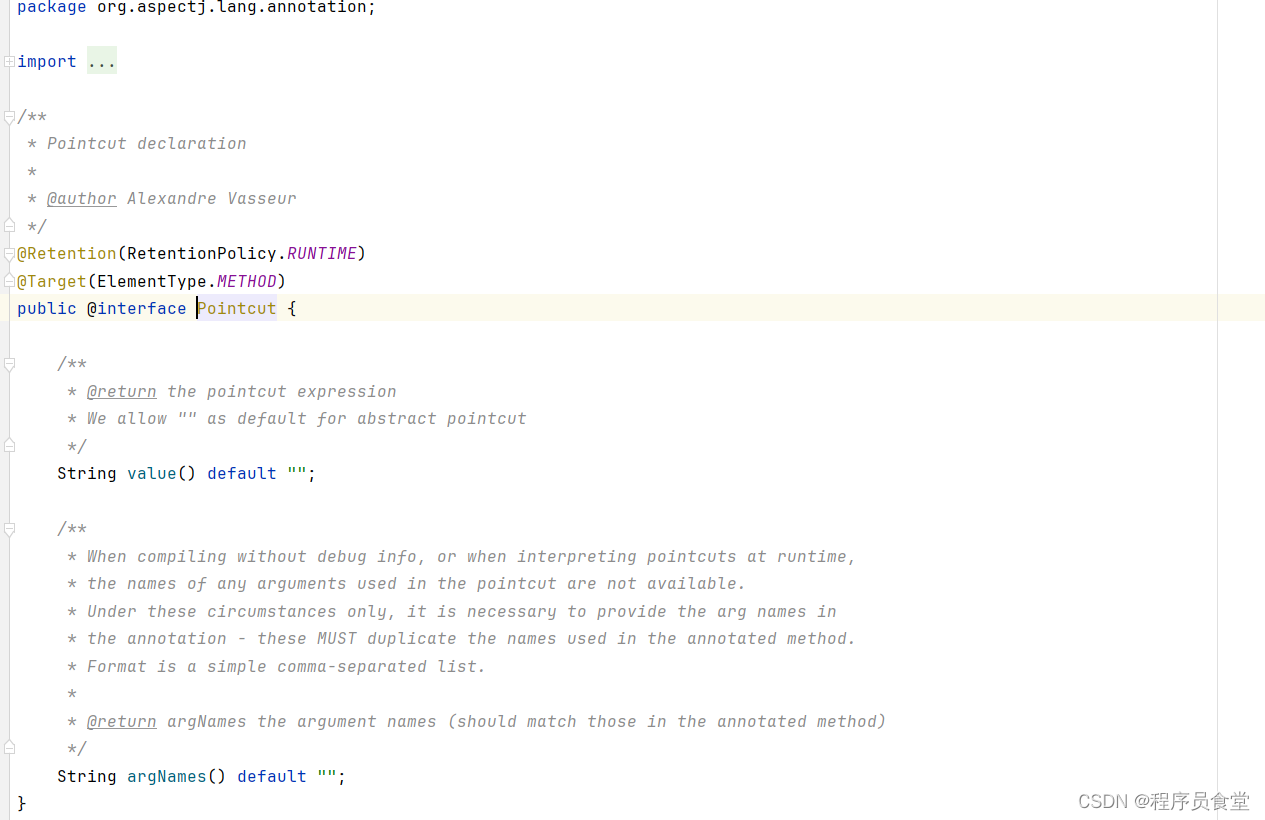Click the collapsed import ellipsis placeholder
This screenshot has width=1265, height=820.
pyautogui.click(x=102, y=61)
